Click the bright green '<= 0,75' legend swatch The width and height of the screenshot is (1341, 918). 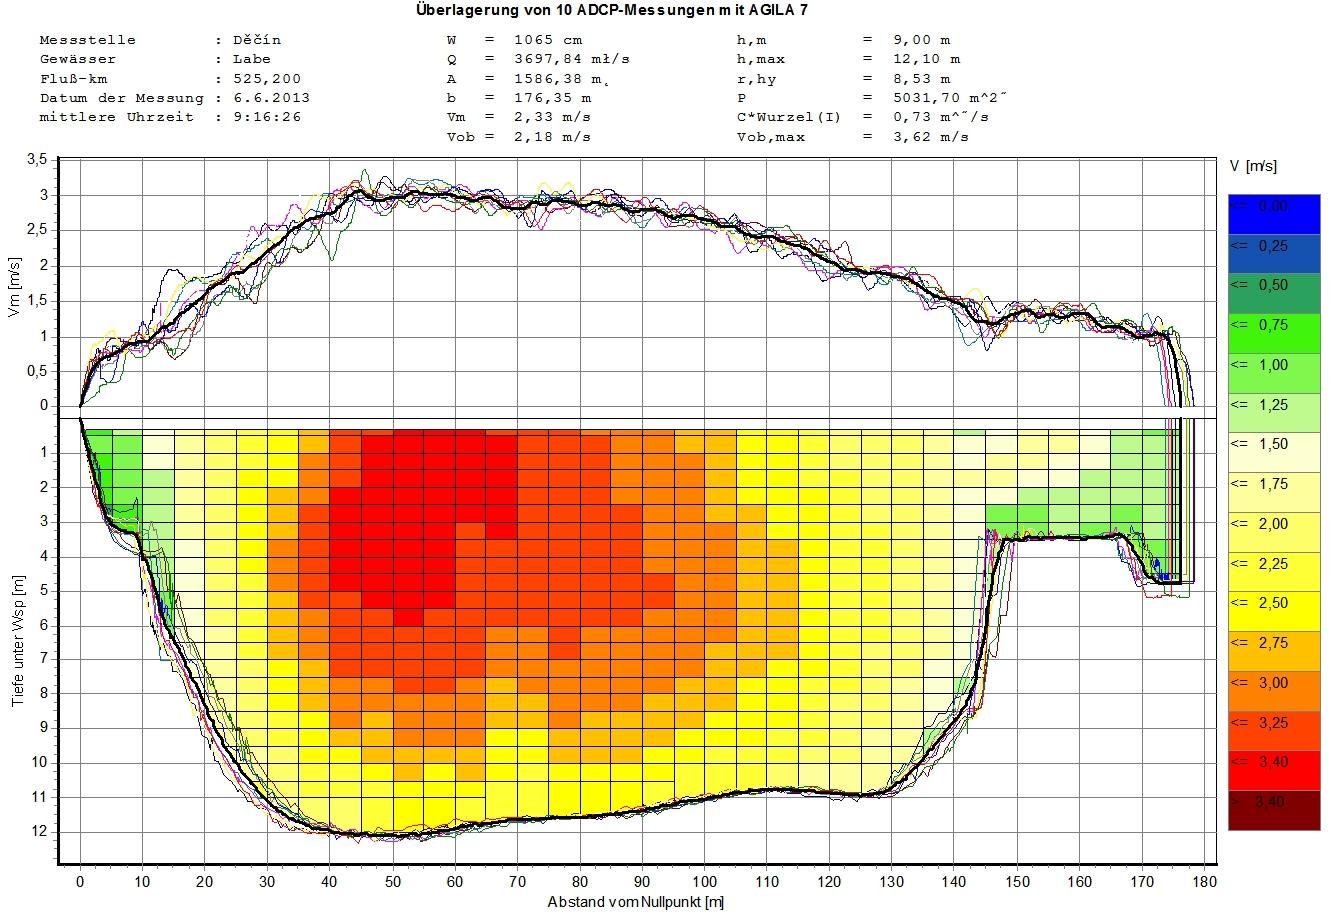(1274, 331)
